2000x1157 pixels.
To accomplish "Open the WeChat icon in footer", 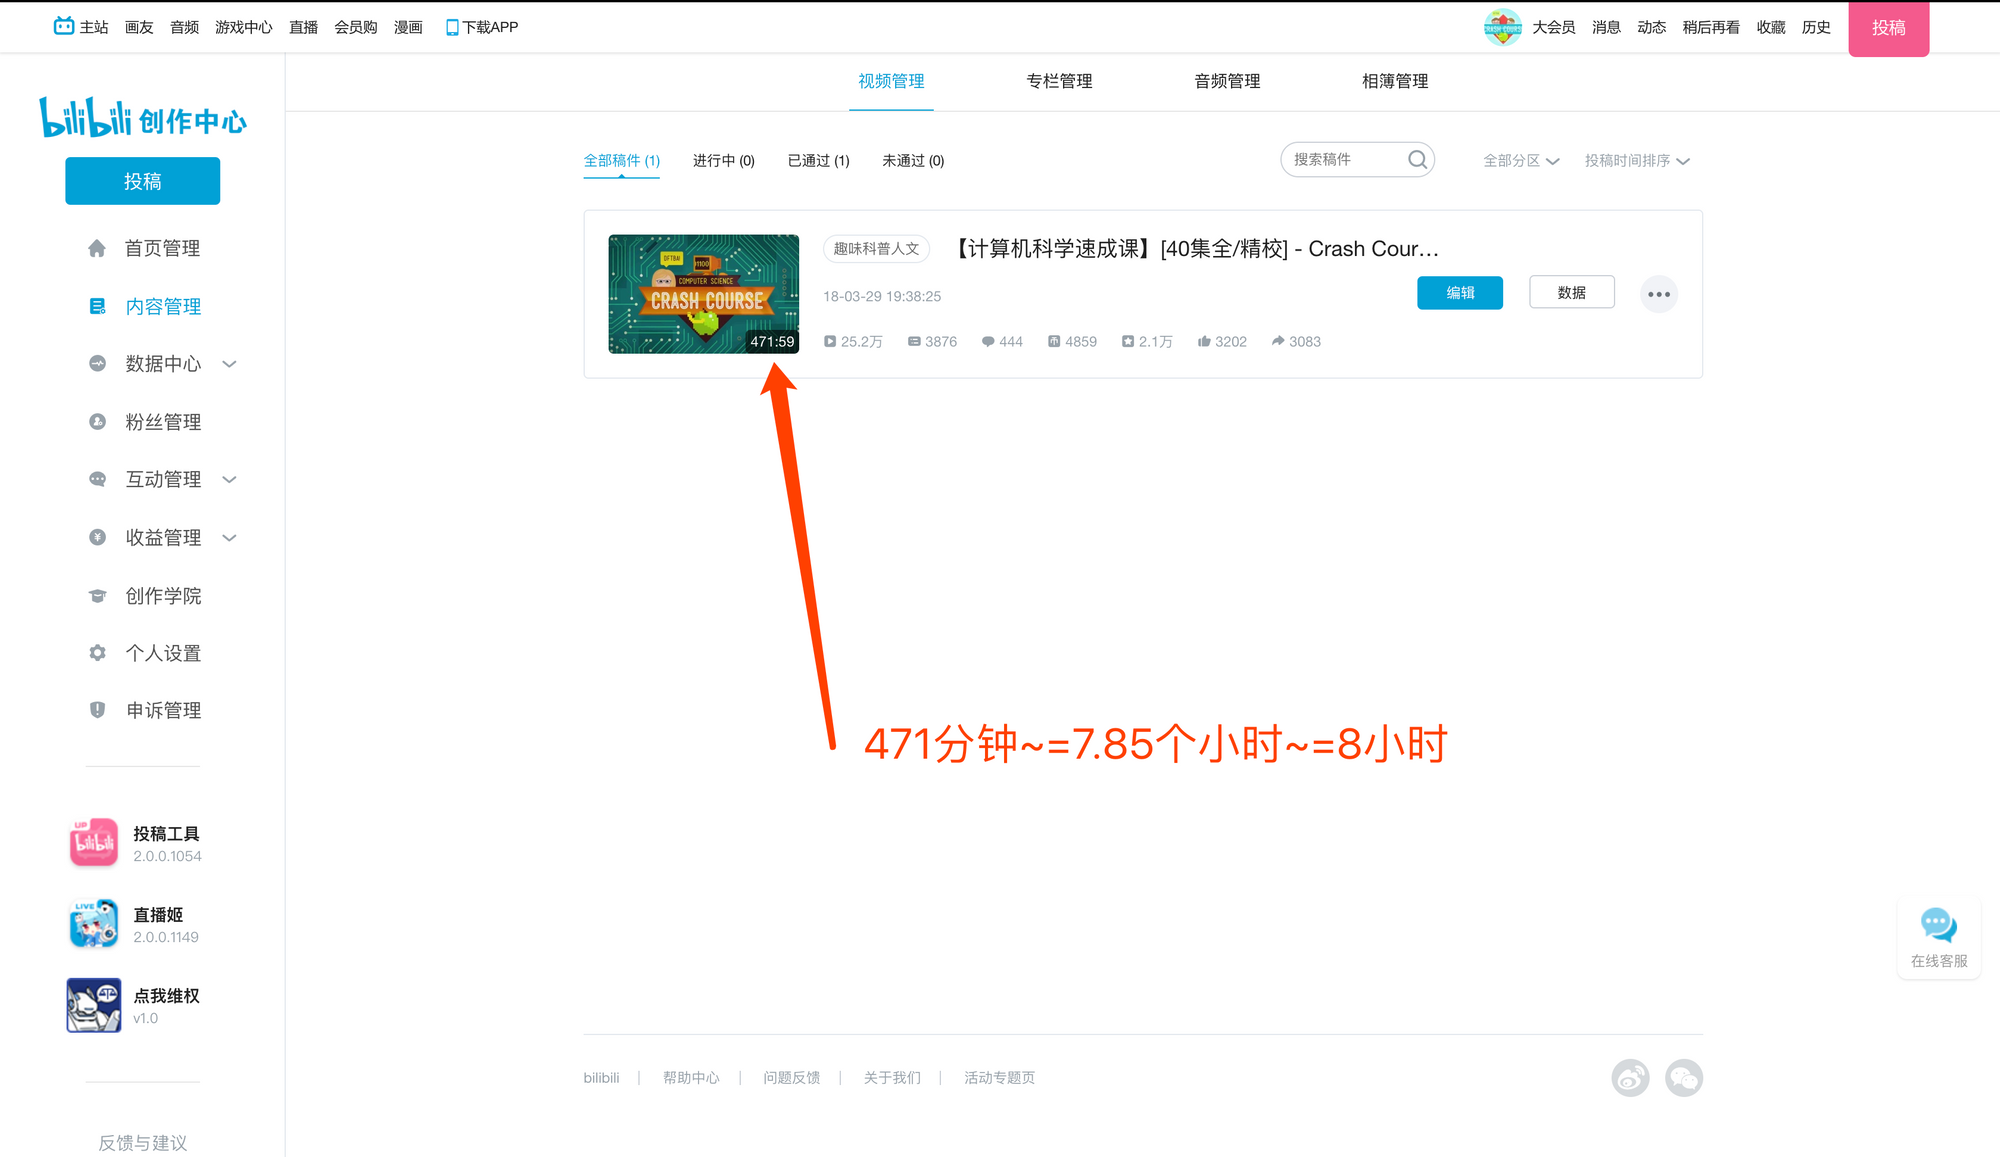I will click(1684, 1078).
